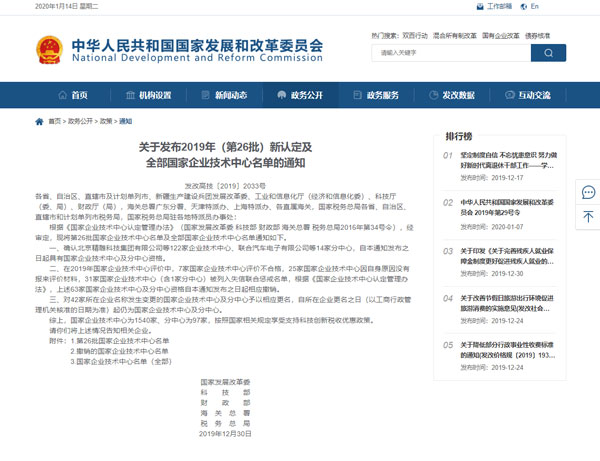The width and height of the screenshot is (600, 461).
Task: Click the speech icon beside 互动交流
Action: (x=509, y=95)
